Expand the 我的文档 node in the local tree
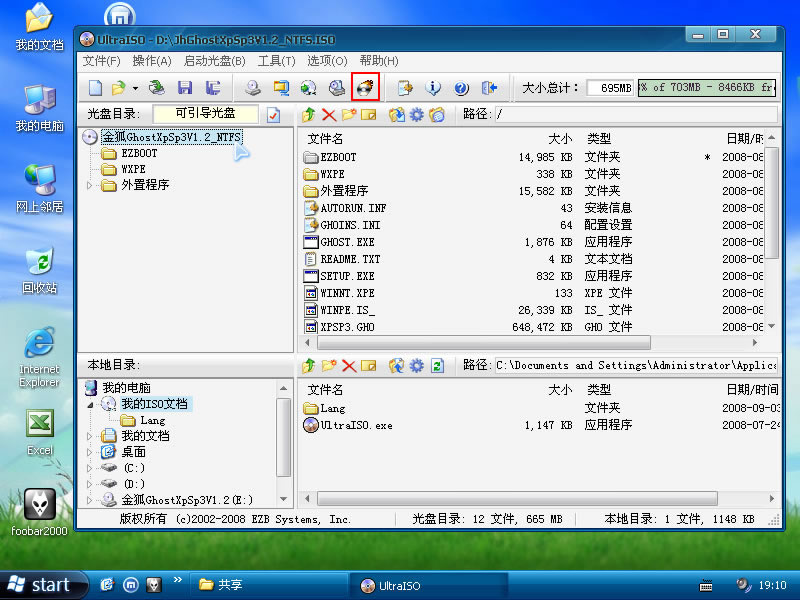Viewport: 800px width, 600px height. (x=90, y=436)
